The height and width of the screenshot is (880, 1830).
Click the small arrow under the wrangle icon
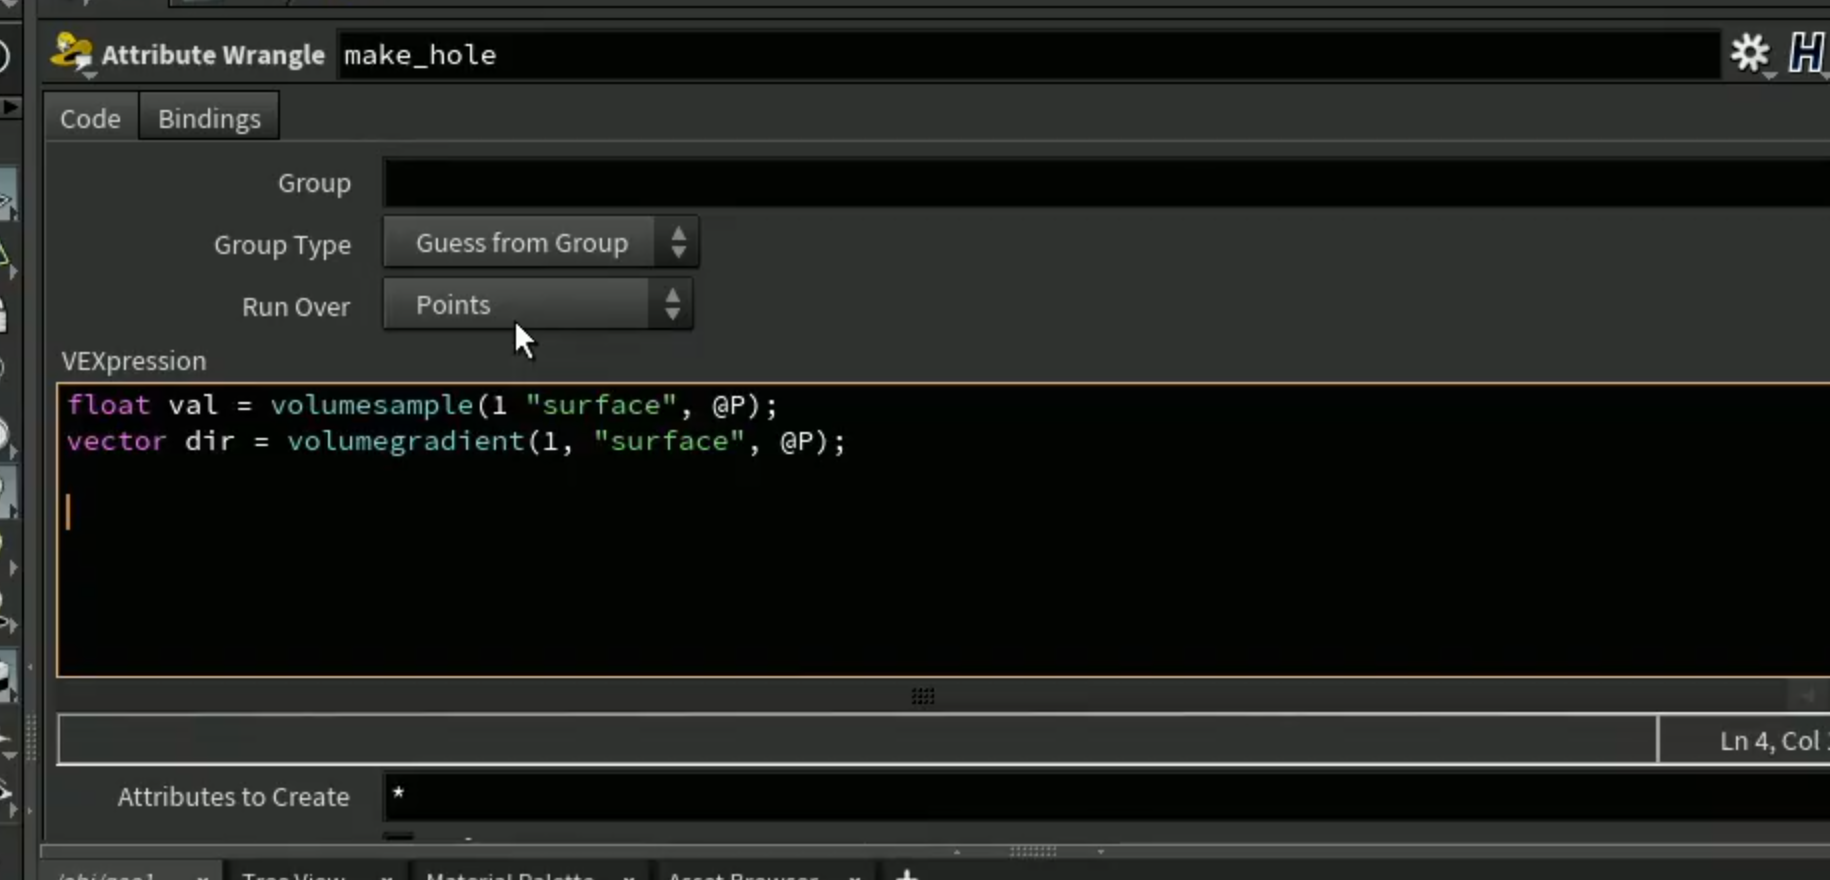[x=89, y=76]
